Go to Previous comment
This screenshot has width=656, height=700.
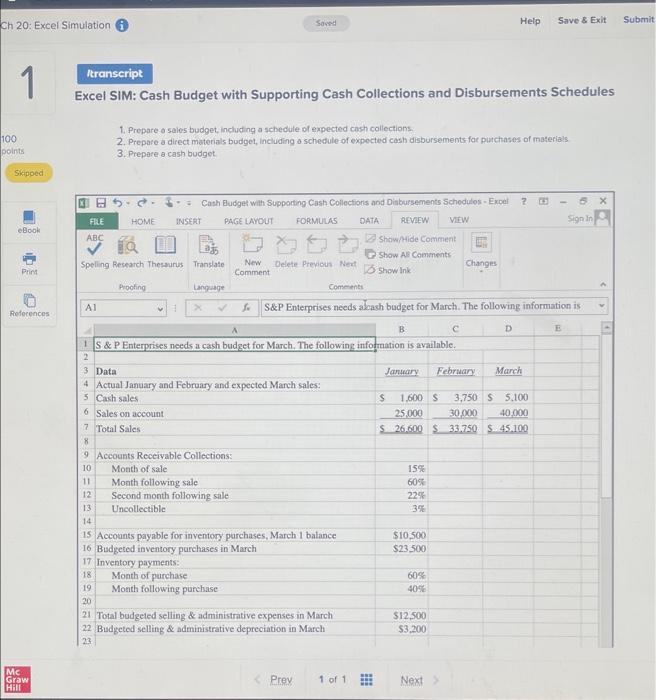click(x=317, y=251)
